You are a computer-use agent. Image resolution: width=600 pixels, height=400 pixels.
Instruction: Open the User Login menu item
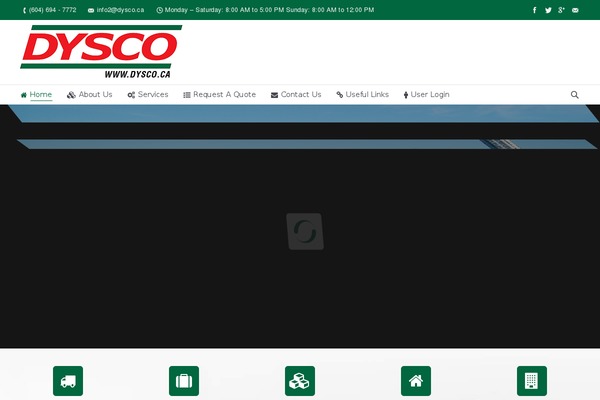point(426,95)
